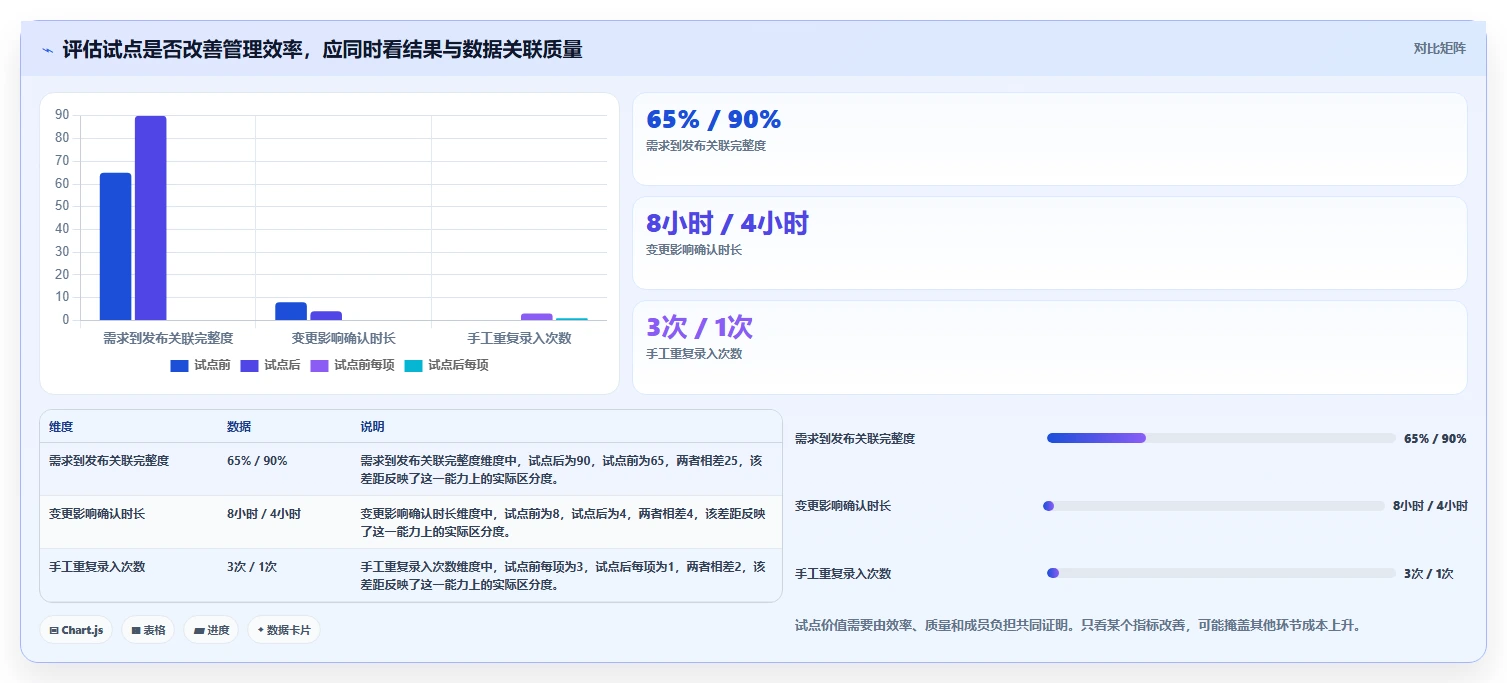Click the header icon beside the title
Image resolution: width=1507 pixels, height=683 pixels.
click(47, 50)
